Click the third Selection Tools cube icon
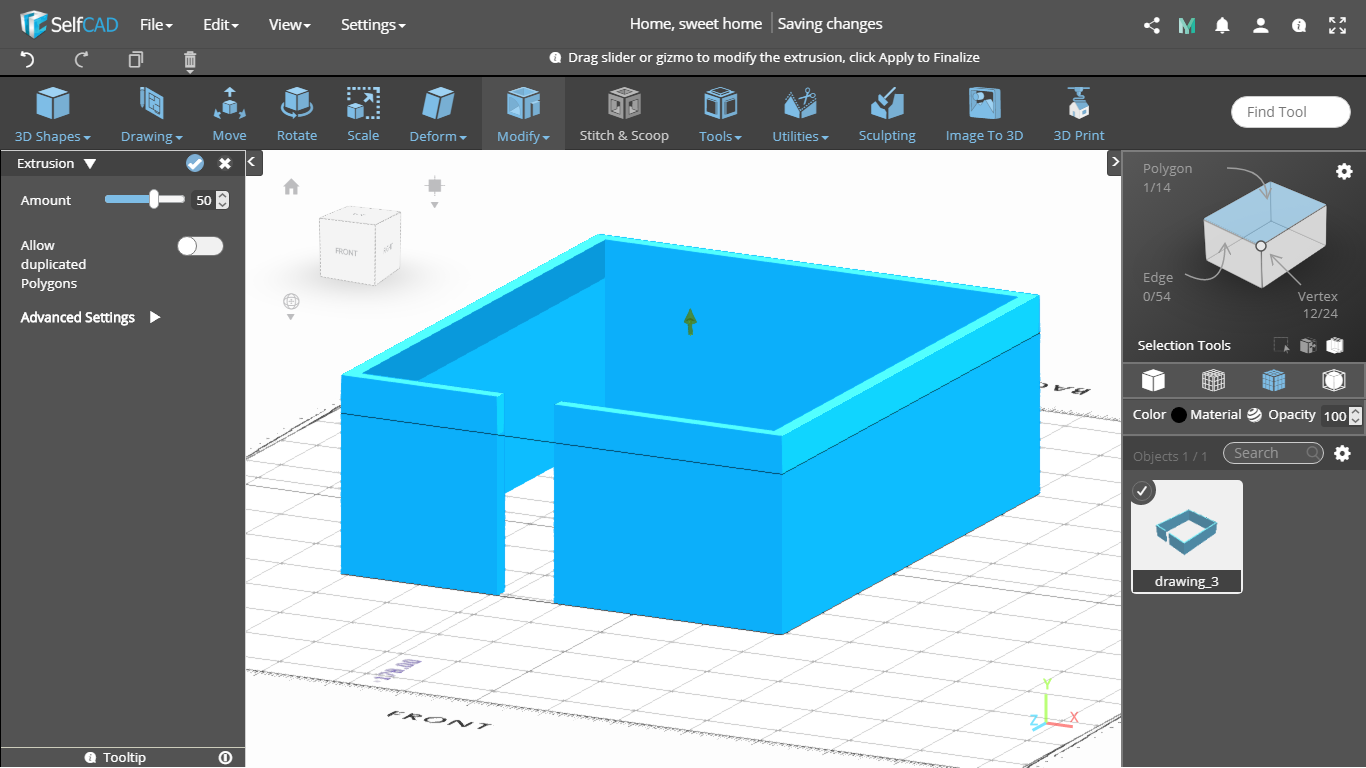 pos(1334,346)
